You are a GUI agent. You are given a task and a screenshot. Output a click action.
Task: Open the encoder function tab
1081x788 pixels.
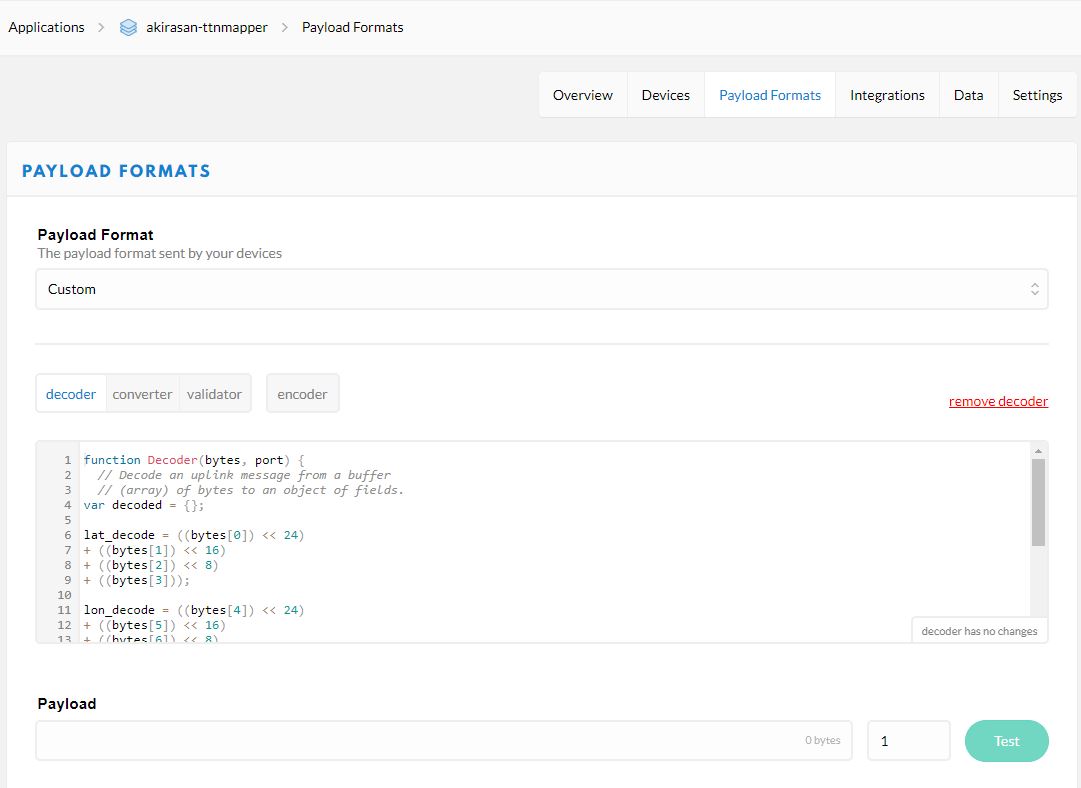(x=302, y=394)
